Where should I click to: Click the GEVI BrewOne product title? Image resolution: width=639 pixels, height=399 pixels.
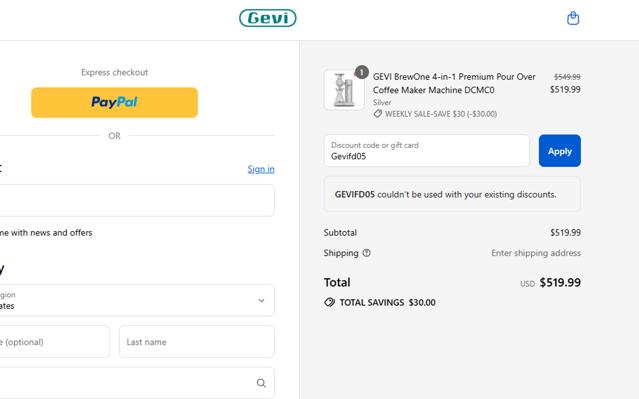tap(454, 83)
